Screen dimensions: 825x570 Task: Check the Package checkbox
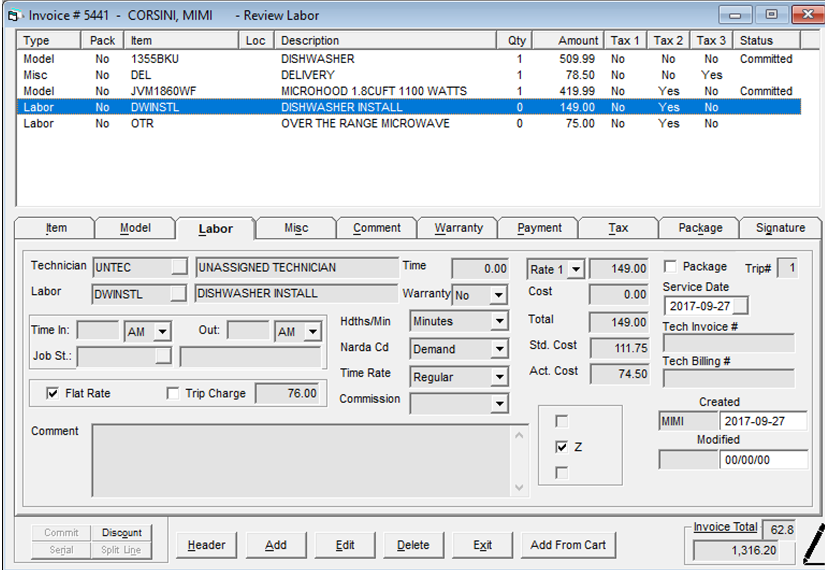670,266
